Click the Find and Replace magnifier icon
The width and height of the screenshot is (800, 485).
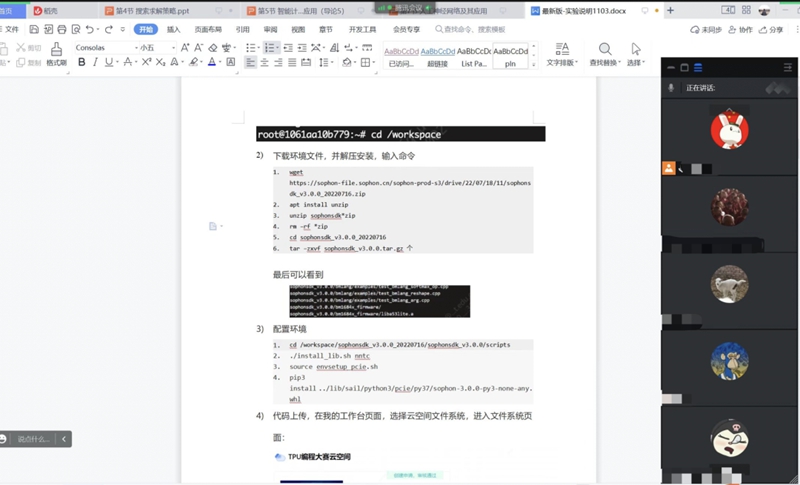tap(604, 49)
